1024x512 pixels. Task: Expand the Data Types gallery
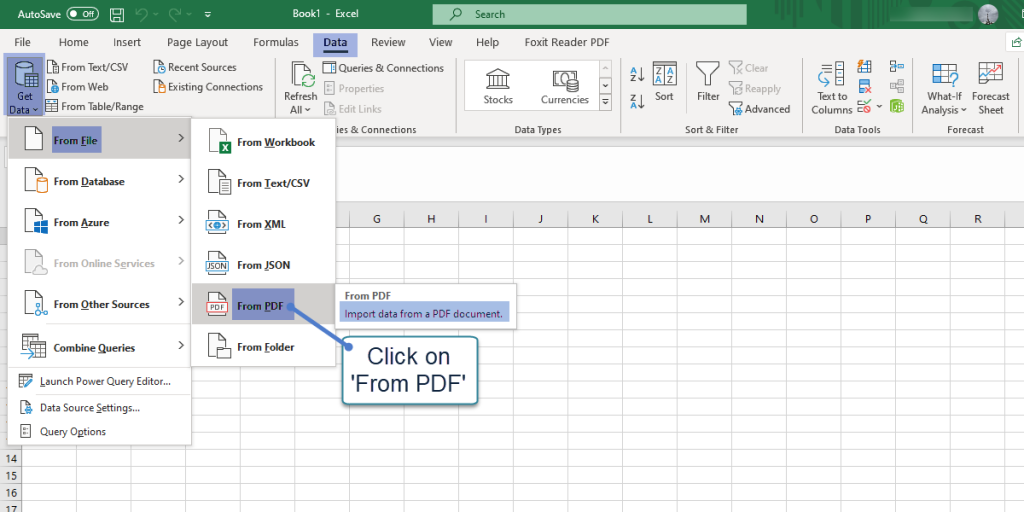pyautogui.click(x=605, y=102)
